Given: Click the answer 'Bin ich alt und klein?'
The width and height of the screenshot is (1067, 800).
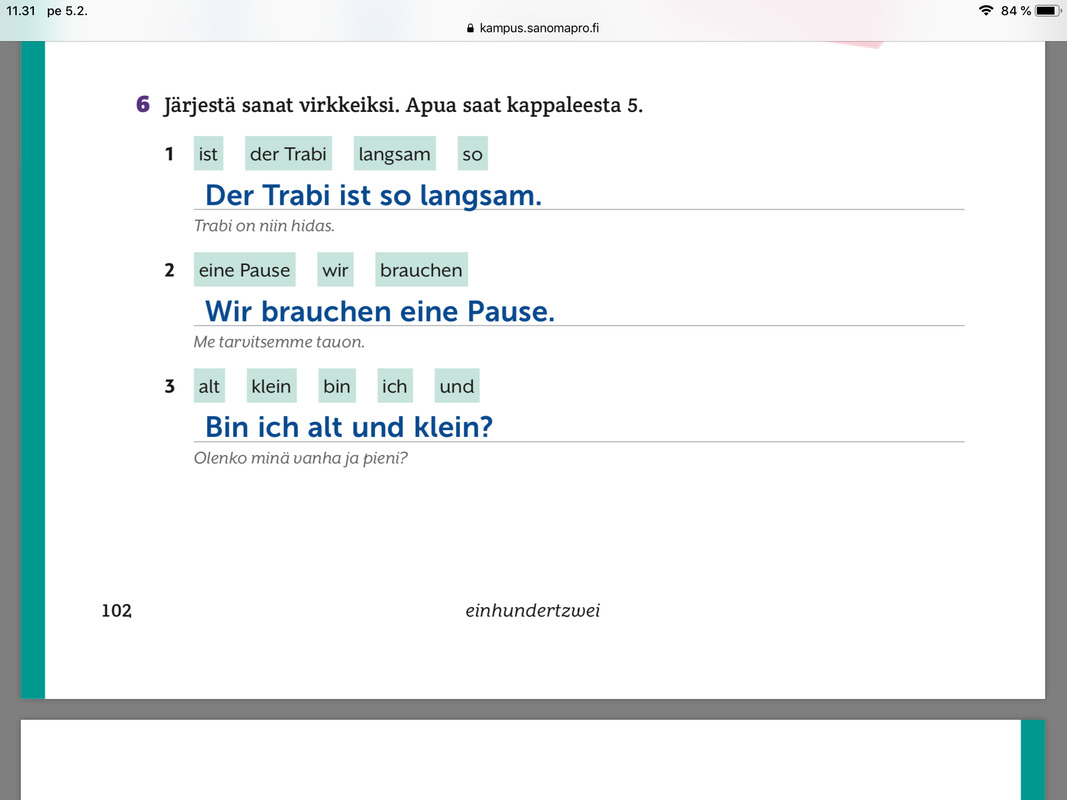Looking at the screenshot, I should click(x=349, y=427).
